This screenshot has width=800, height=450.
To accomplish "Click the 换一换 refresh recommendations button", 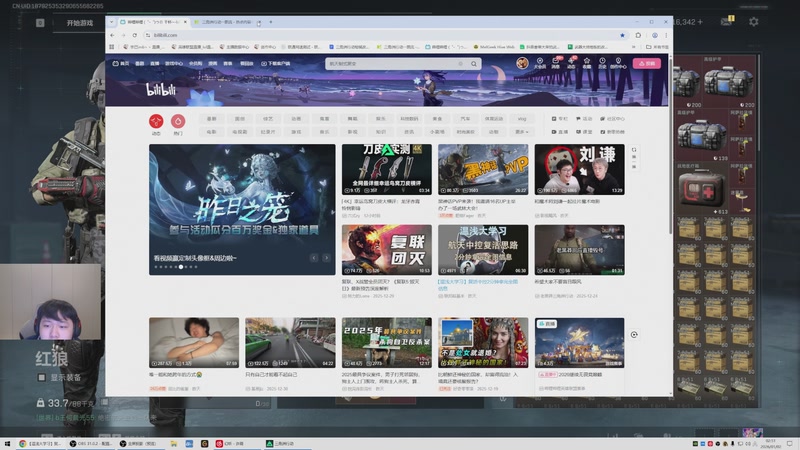I will (634, 158).
